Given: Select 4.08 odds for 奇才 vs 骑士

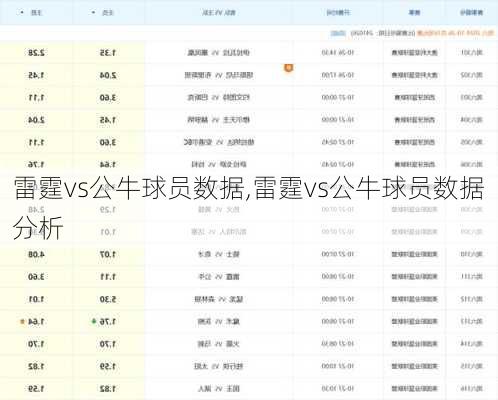Looking at the screenshot, I should pyautogui.click(x=36, y=254).
